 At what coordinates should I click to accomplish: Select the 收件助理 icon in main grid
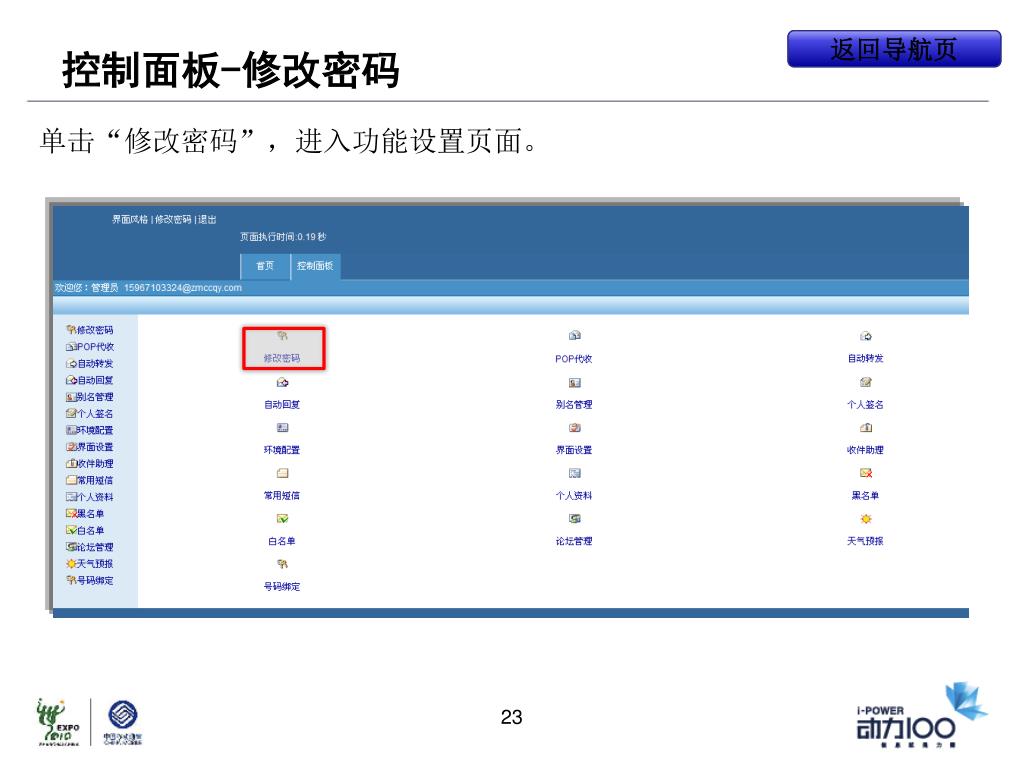tap(865, 428)
